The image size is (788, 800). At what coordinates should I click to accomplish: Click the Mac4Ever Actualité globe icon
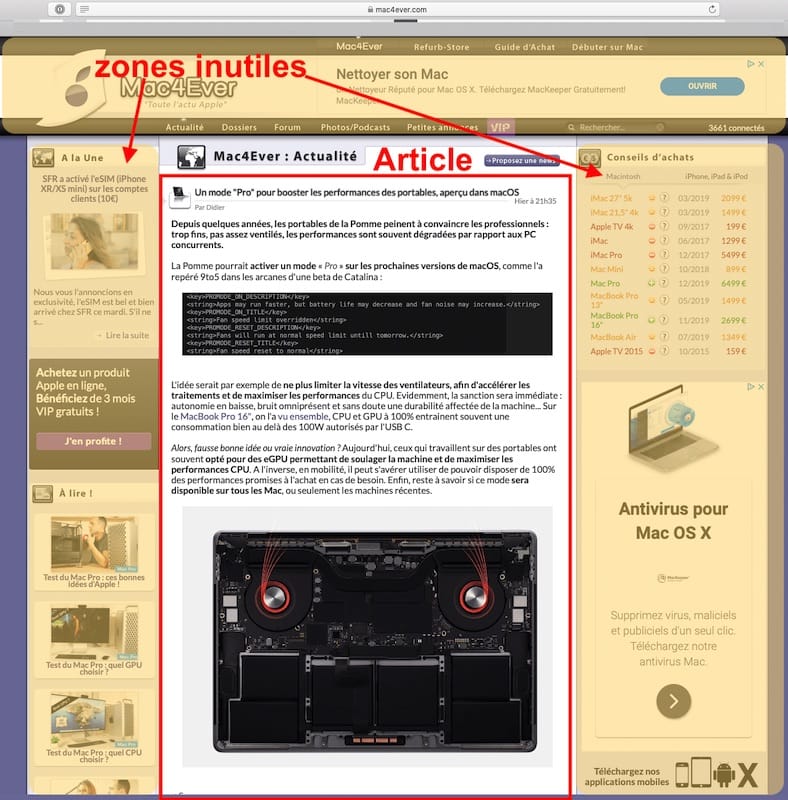pyautogui.click(x=191, y=157)
